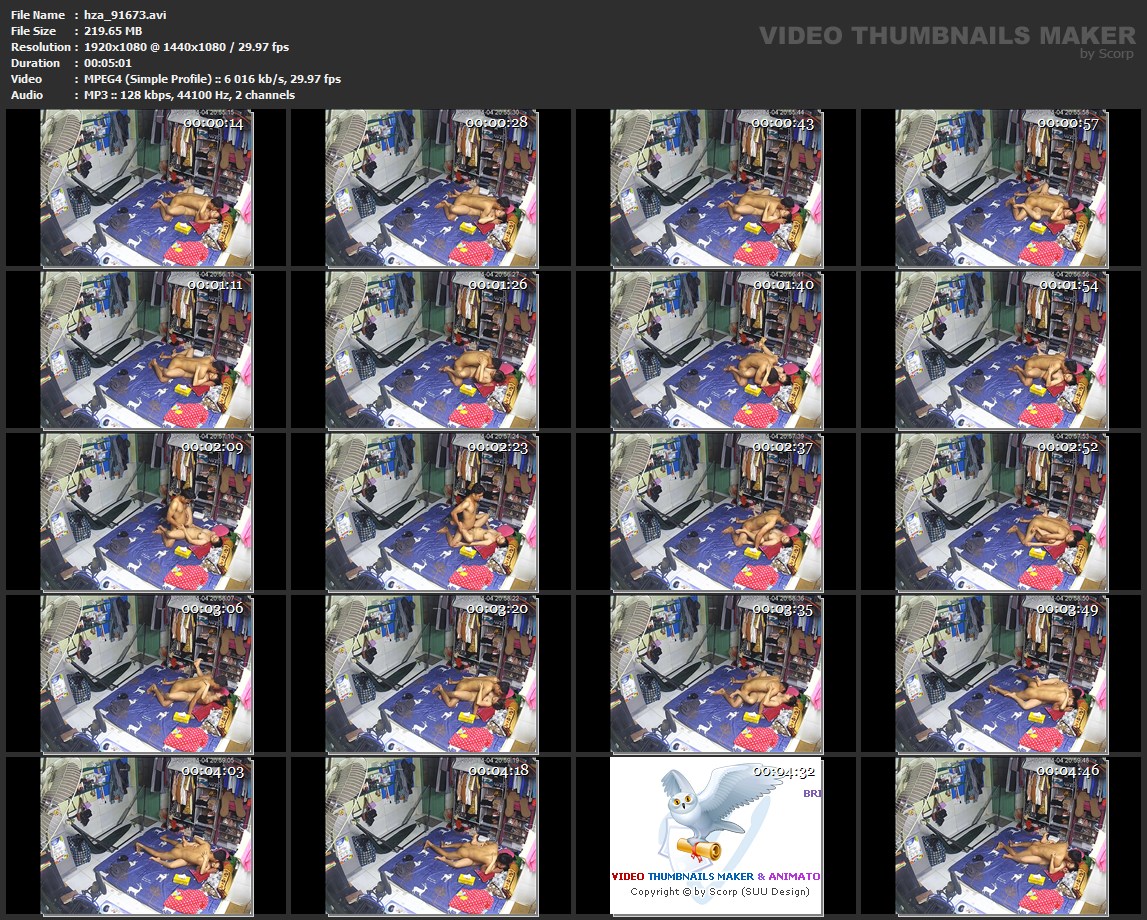The image size is (1147, 920).
Task: Pick the frame stamped 00:03:49
Action: 1001,674
